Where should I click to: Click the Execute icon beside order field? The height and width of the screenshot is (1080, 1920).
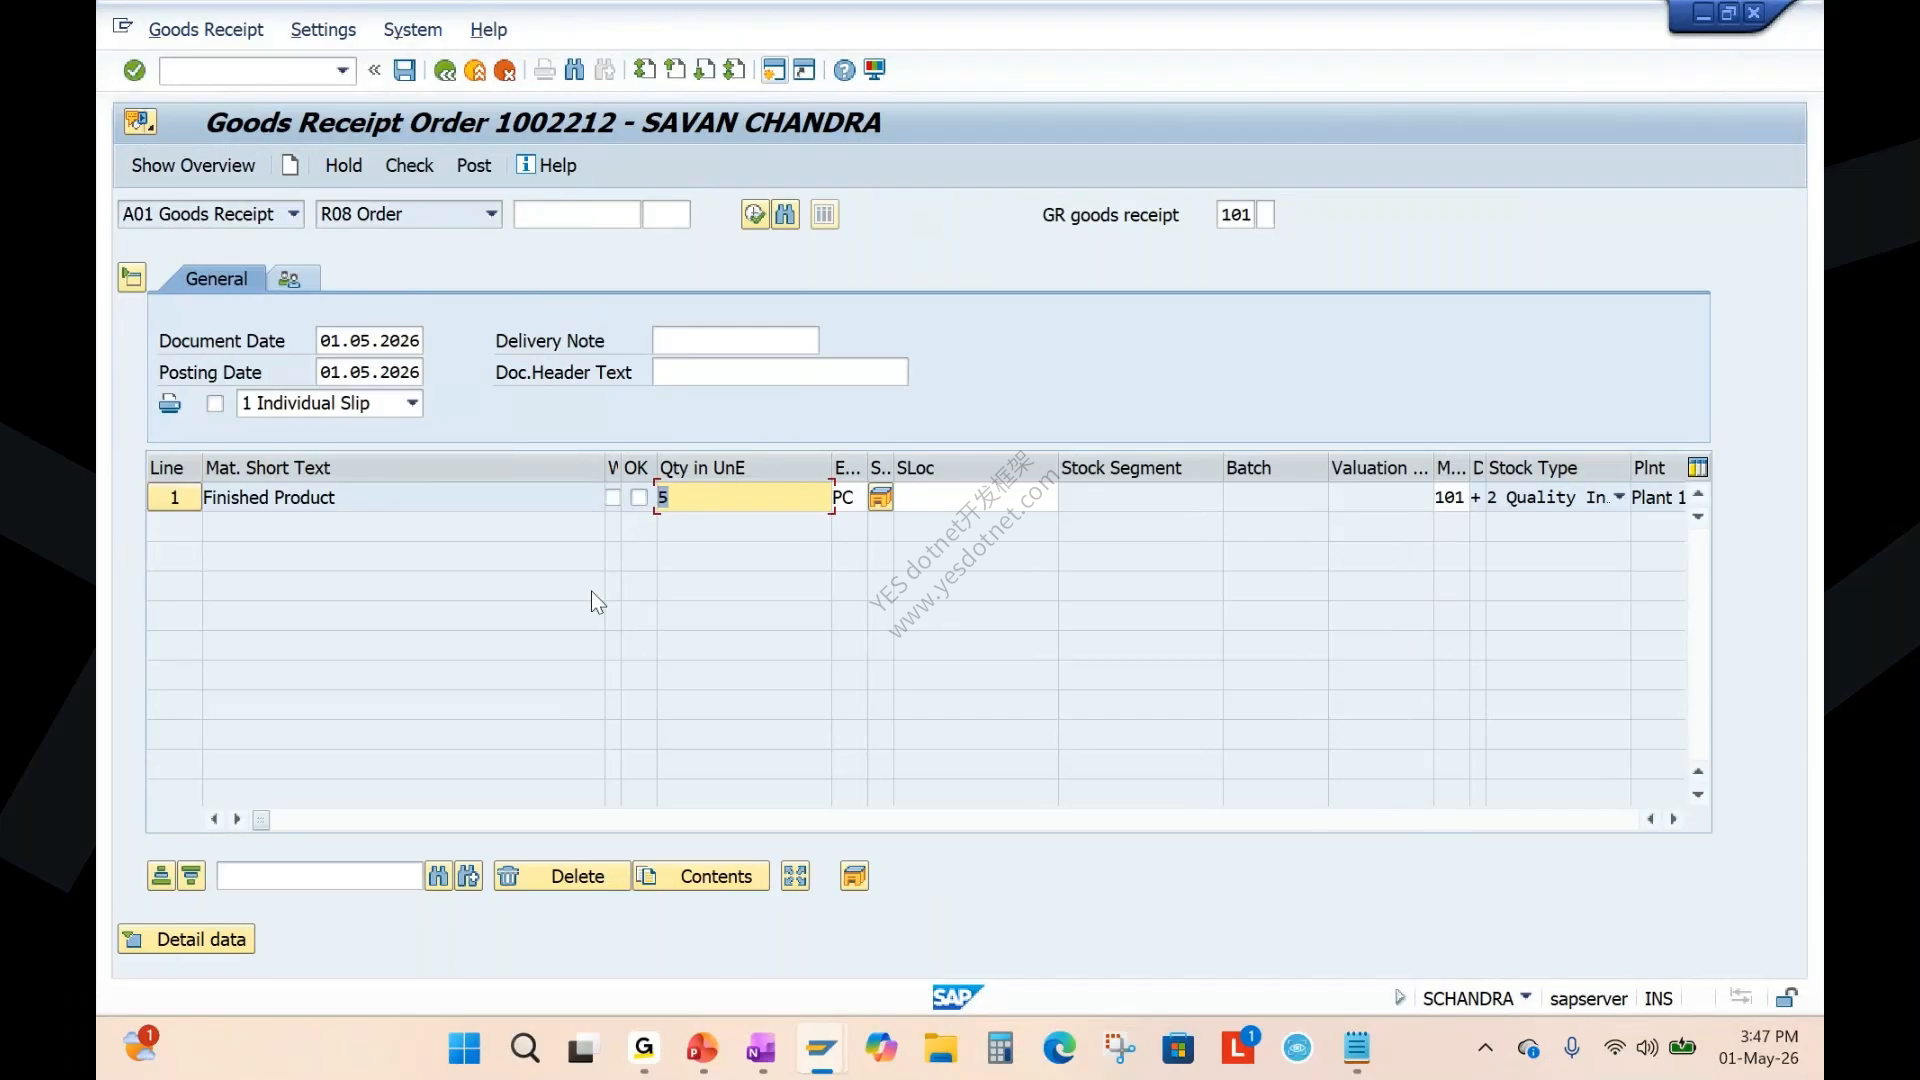click(754, 214)
